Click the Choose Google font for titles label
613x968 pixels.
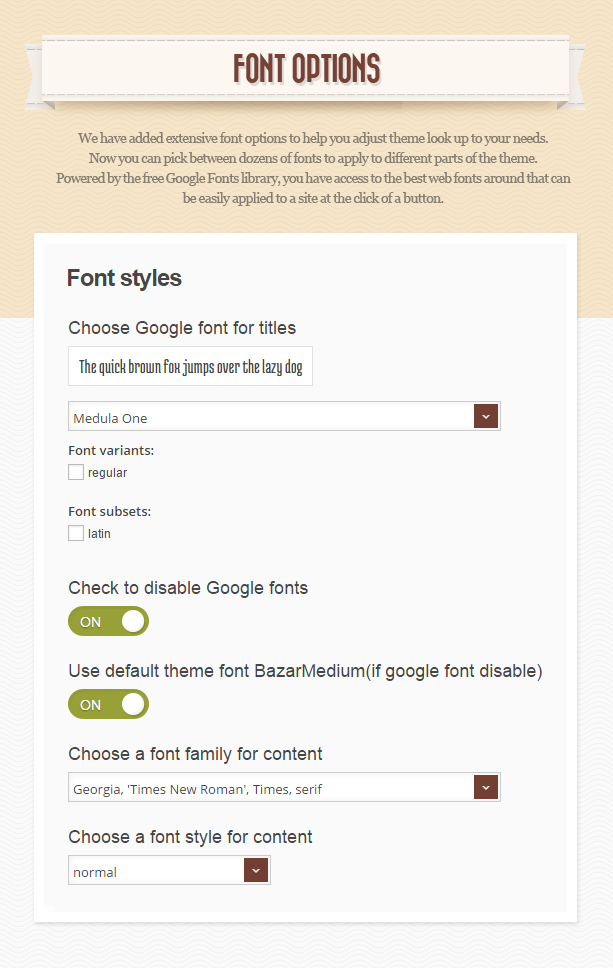point(182,328)
